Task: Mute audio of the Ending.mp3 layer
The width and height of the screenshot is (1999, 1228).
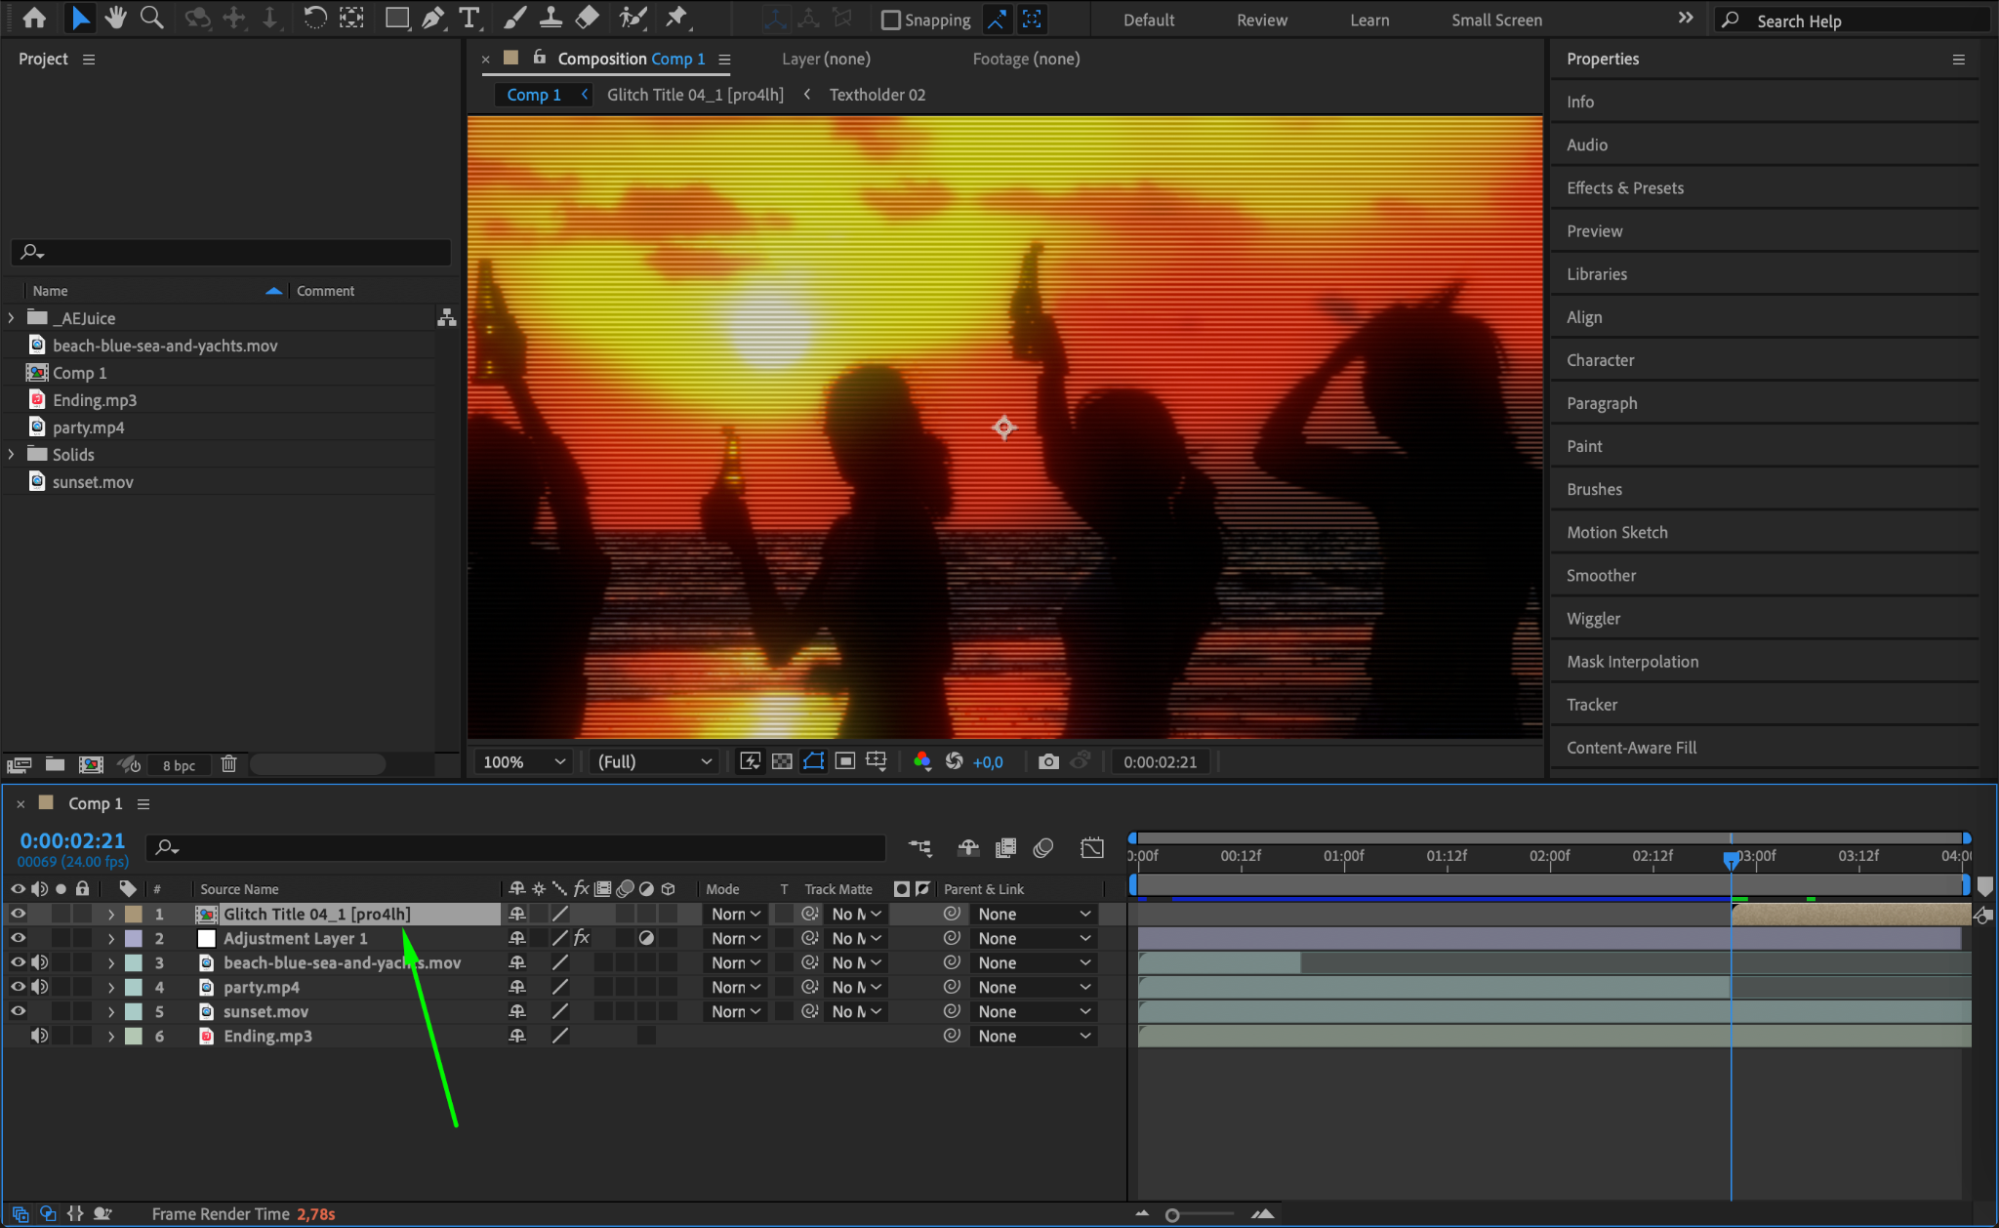Action: click(39, 1036)
